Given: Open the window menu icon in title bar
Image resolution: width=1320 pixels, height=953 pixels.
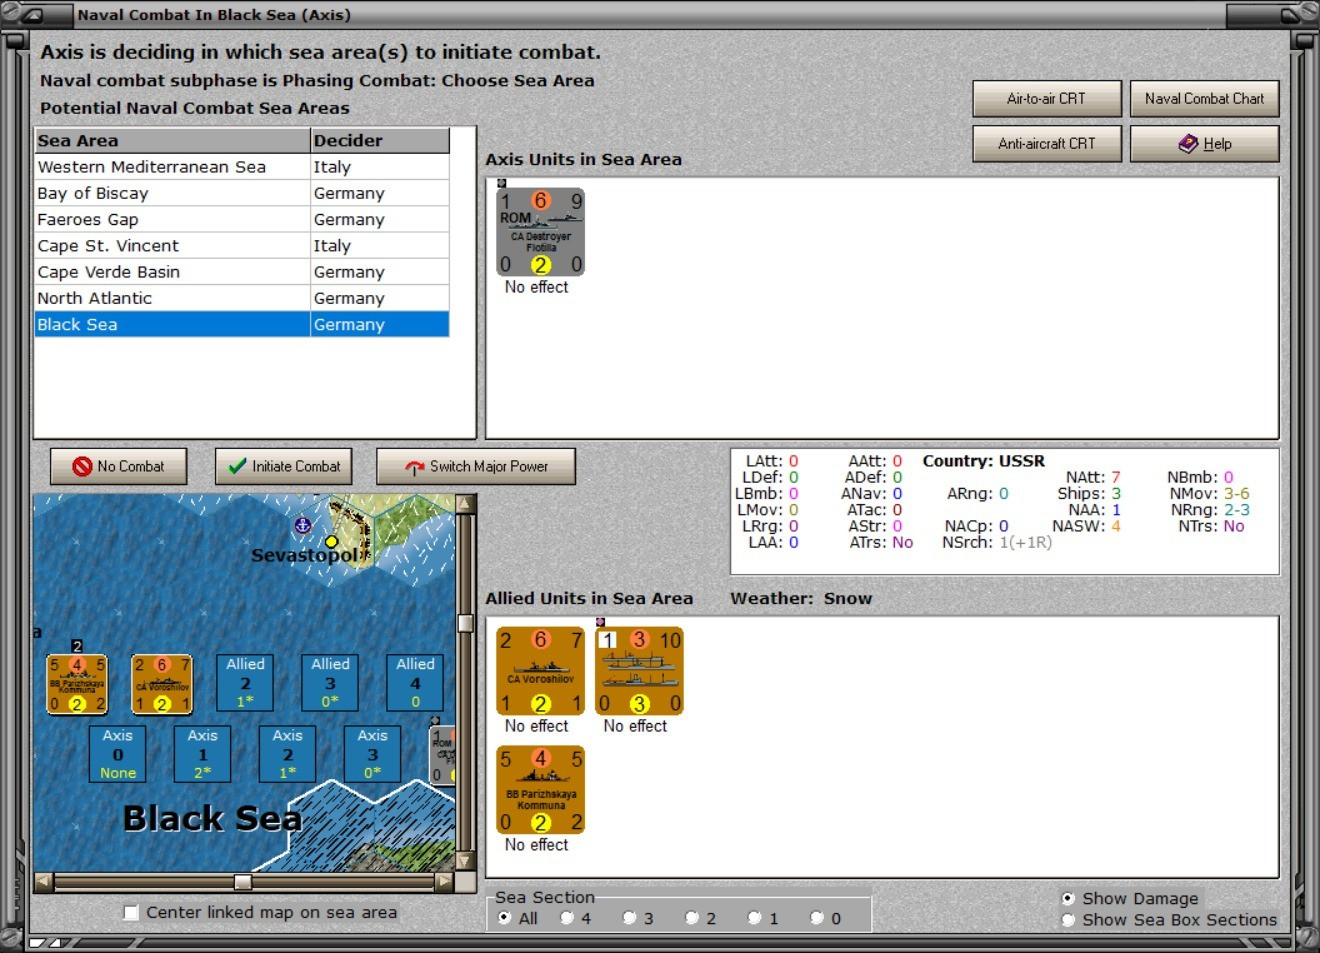Looking at the screenshot, I should (31, 15).
